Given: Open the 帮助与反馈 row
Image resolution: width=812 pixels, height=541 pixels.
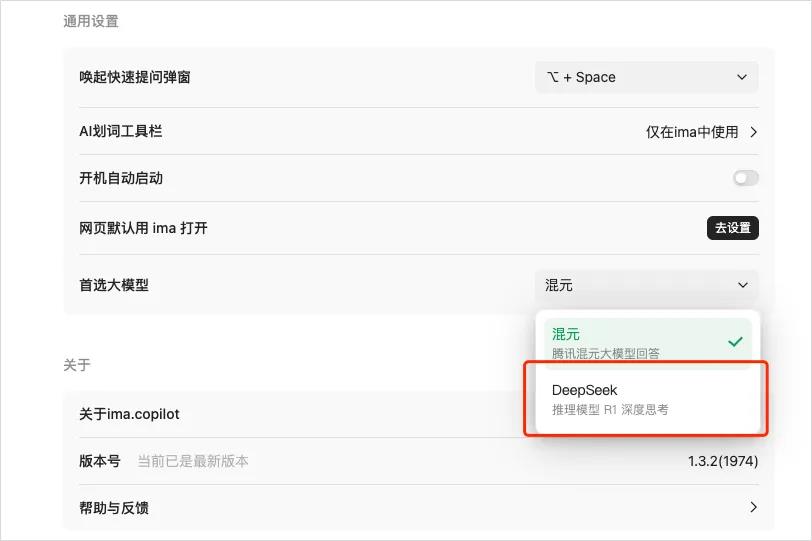Looking at the screenshot, I should tap(418, 508).
